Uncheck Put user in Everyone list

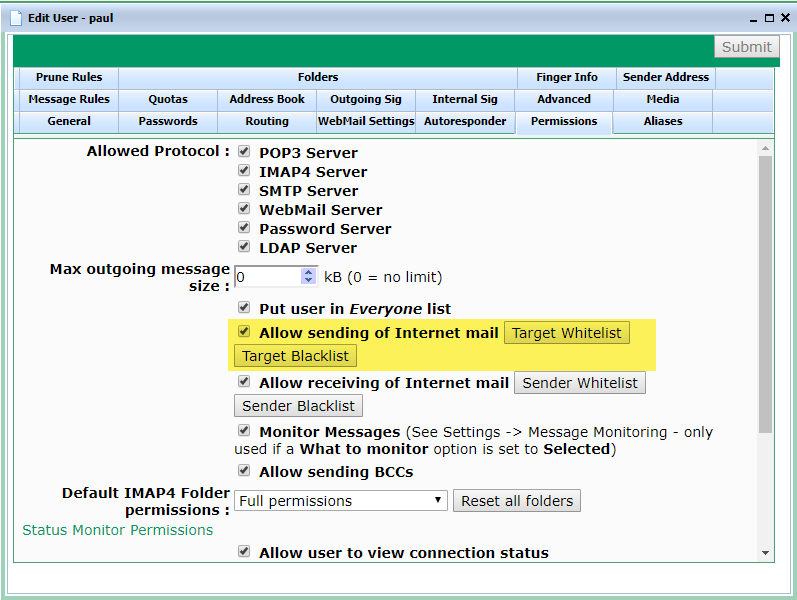click(x=244, y=308)
